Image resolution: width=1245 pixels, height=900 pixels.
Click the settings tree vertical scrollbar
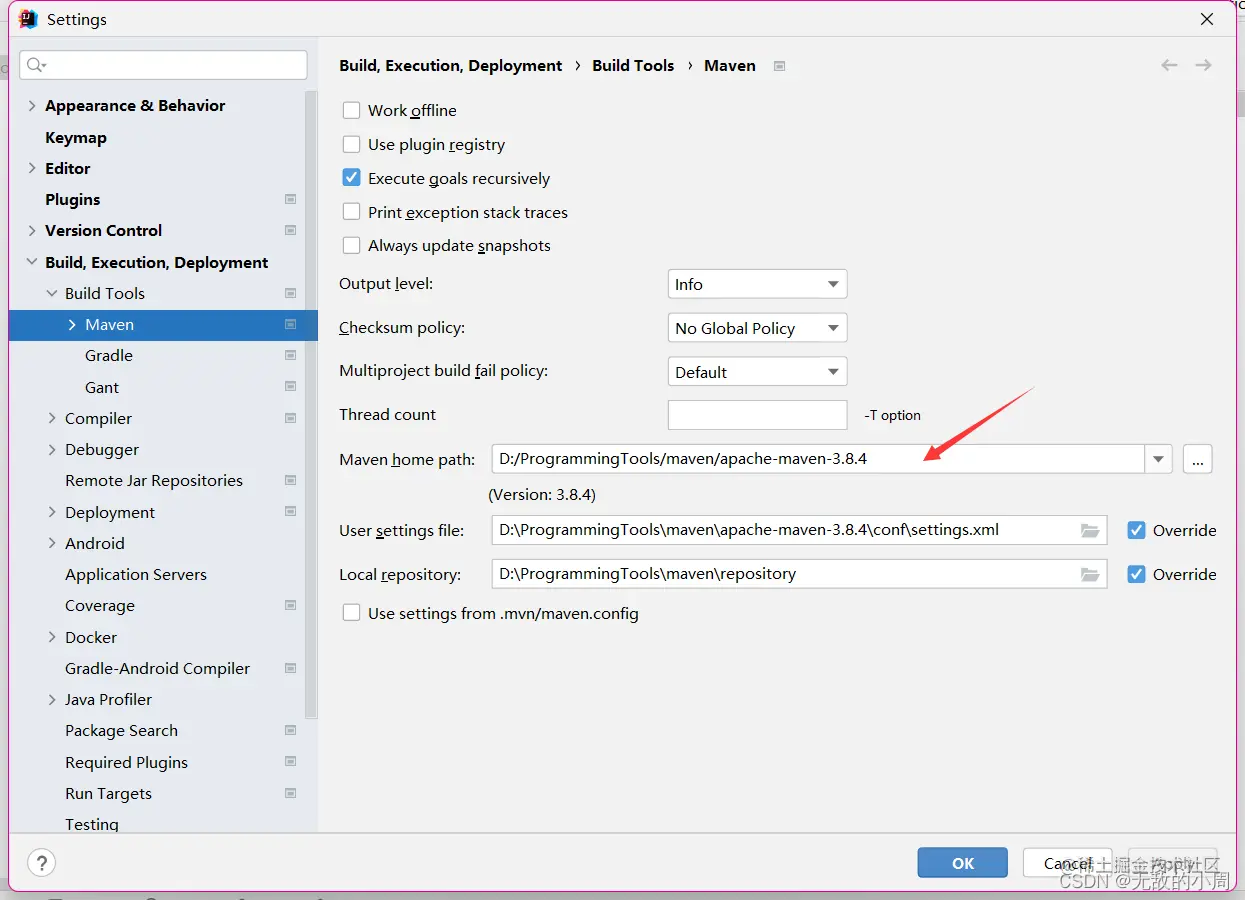click(311, 403)
